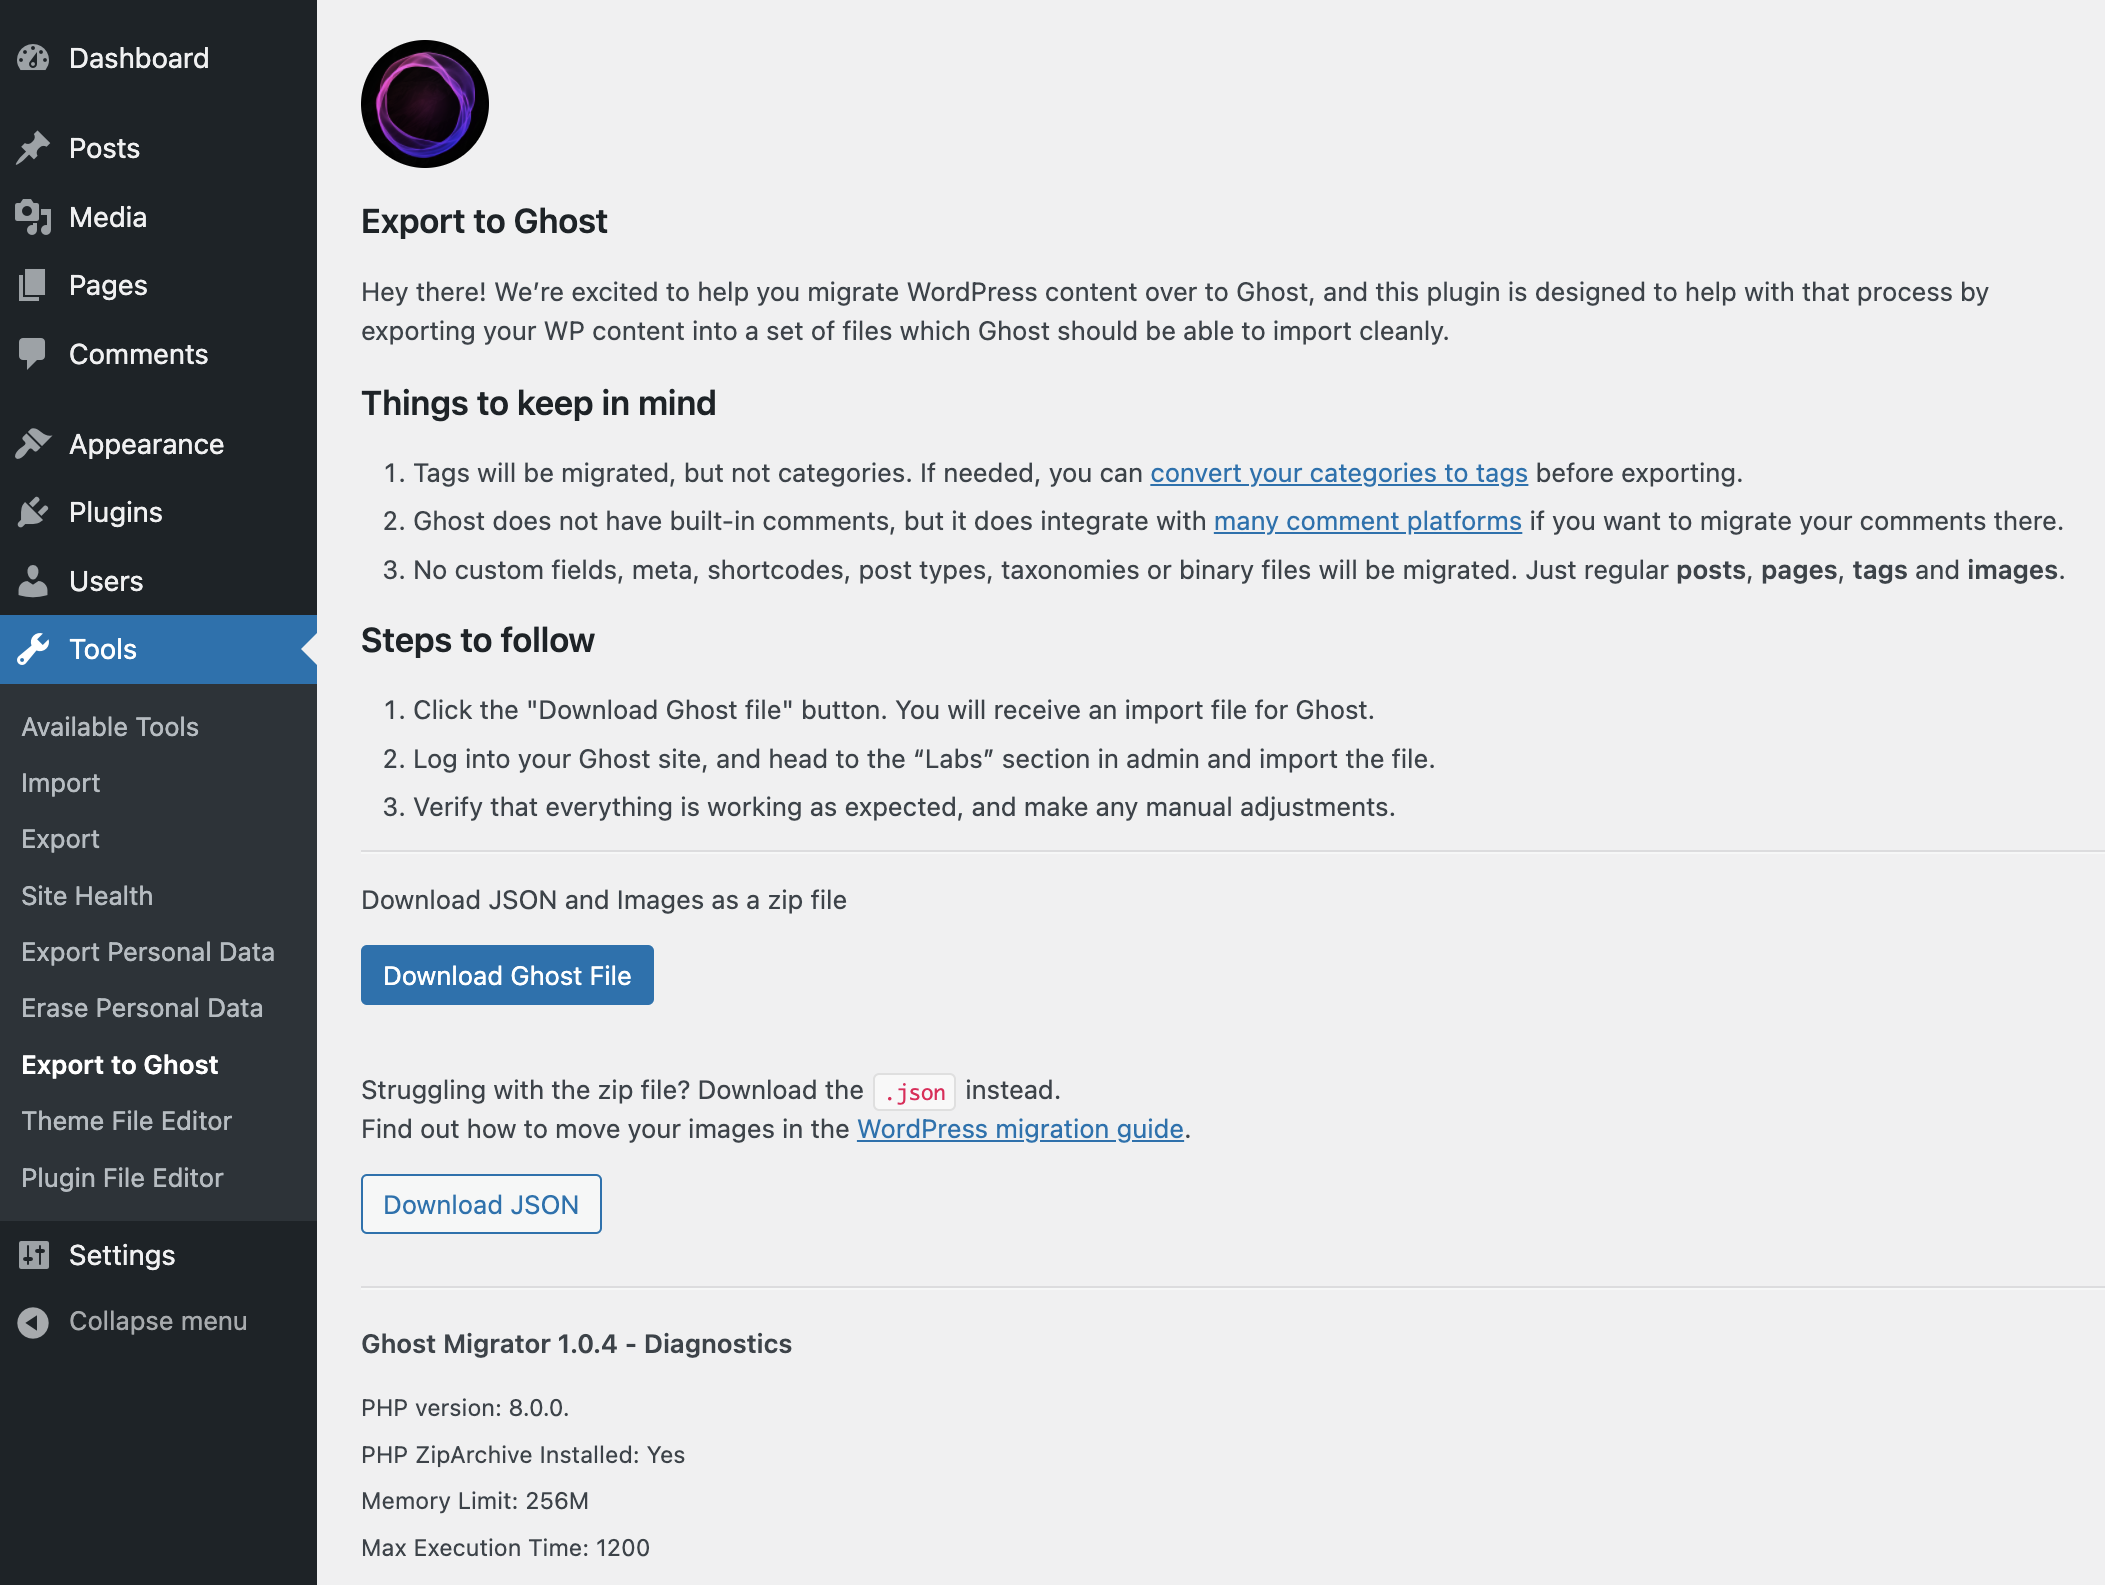Click the Tools wrench icon
This screenshot has height=1585, width=2105.
coord(32,649)
